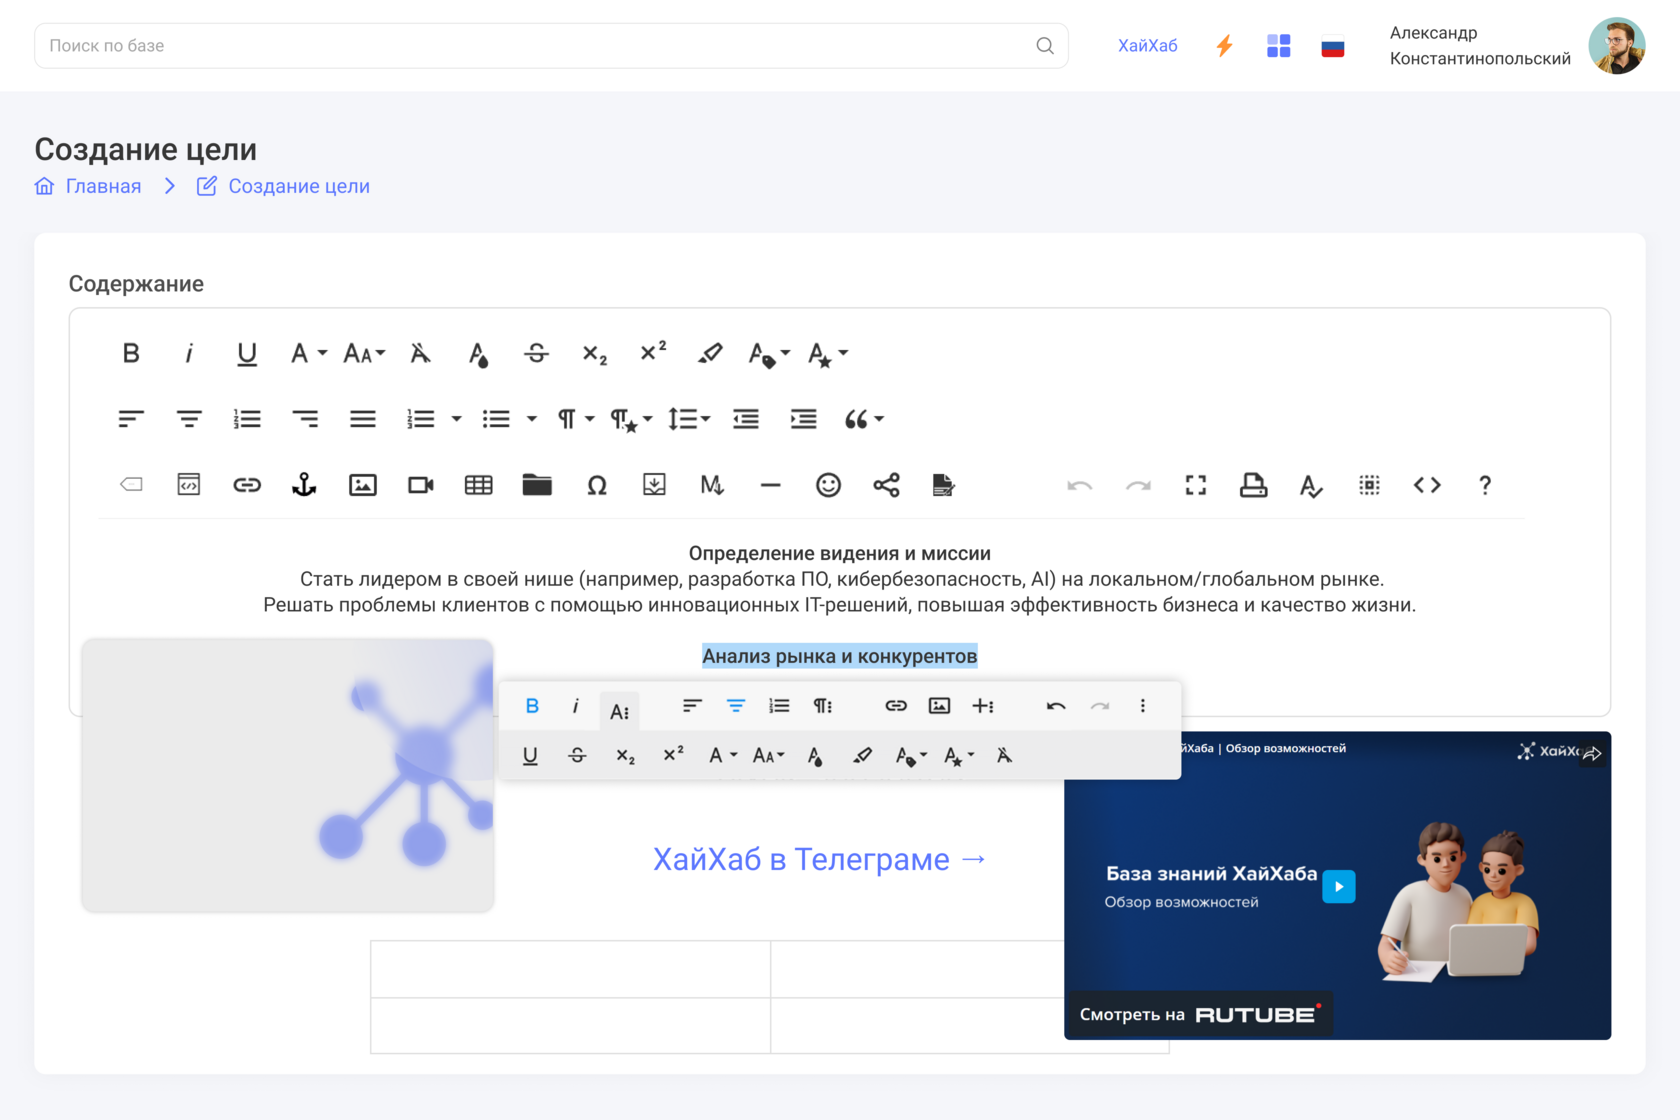Insert anchor in the editor
This screenshot has width=1680, height=1120.
coord(305,485)
